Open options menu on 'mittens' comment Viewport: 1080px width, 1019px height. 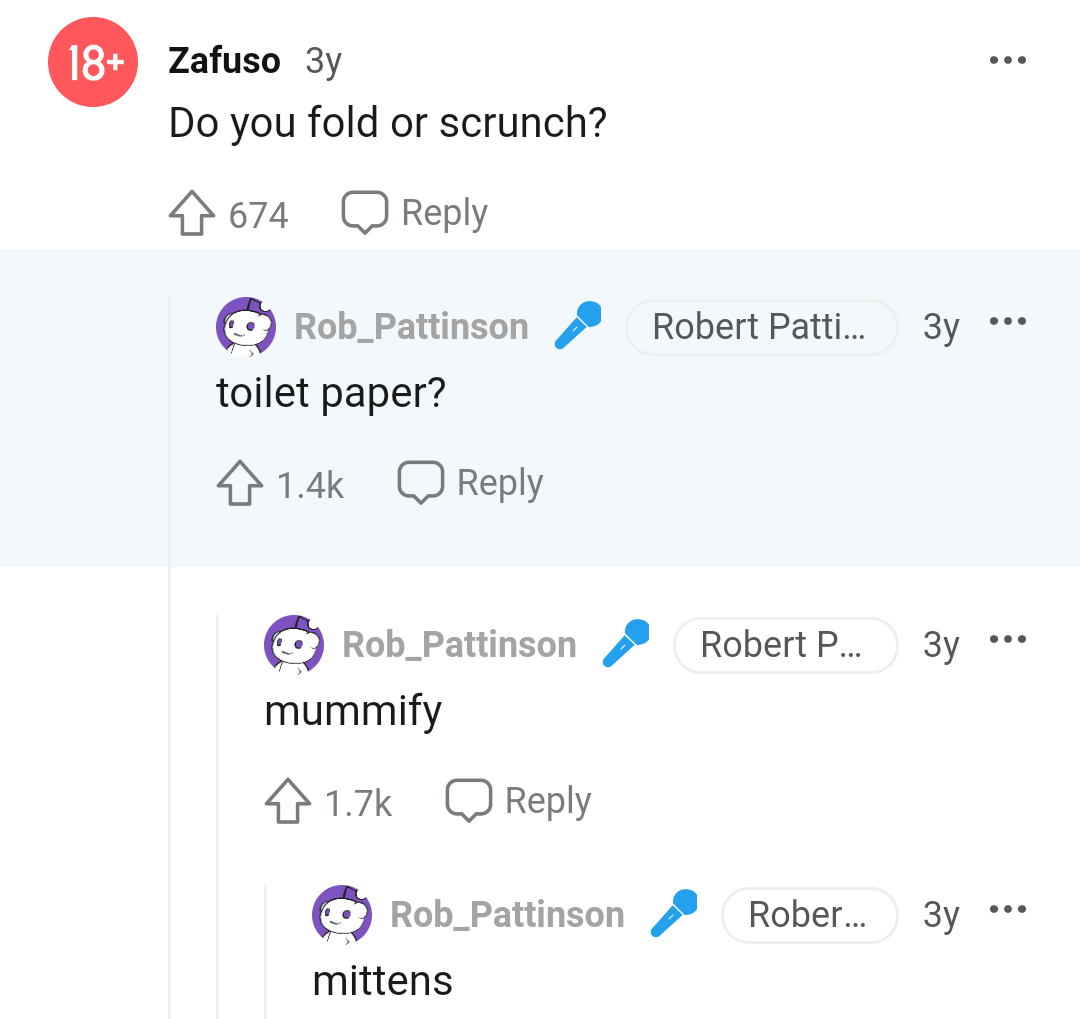[1008, 909]
